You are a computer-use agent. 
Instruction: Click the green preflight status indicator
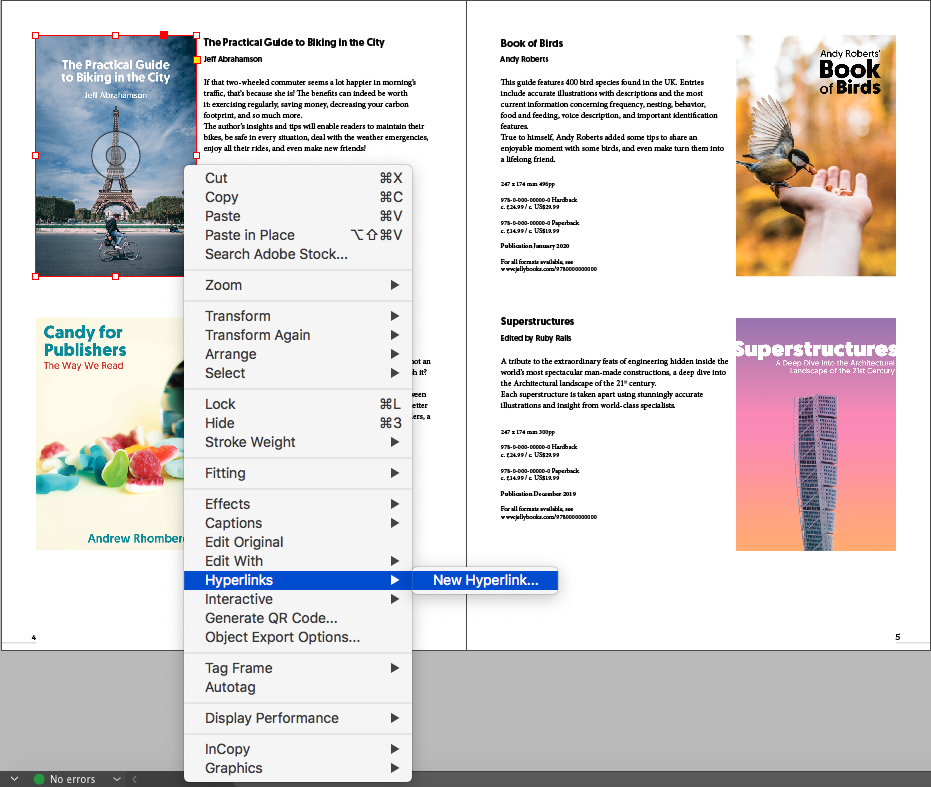(x=39, y=779)
